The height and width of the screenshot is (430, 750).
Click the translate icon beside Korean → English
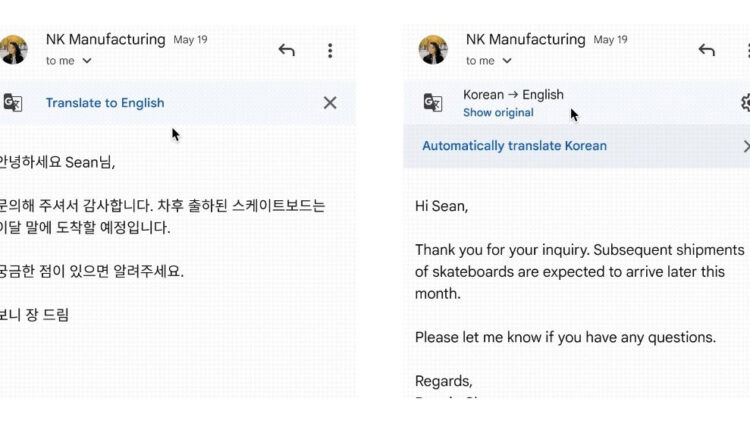433,103
